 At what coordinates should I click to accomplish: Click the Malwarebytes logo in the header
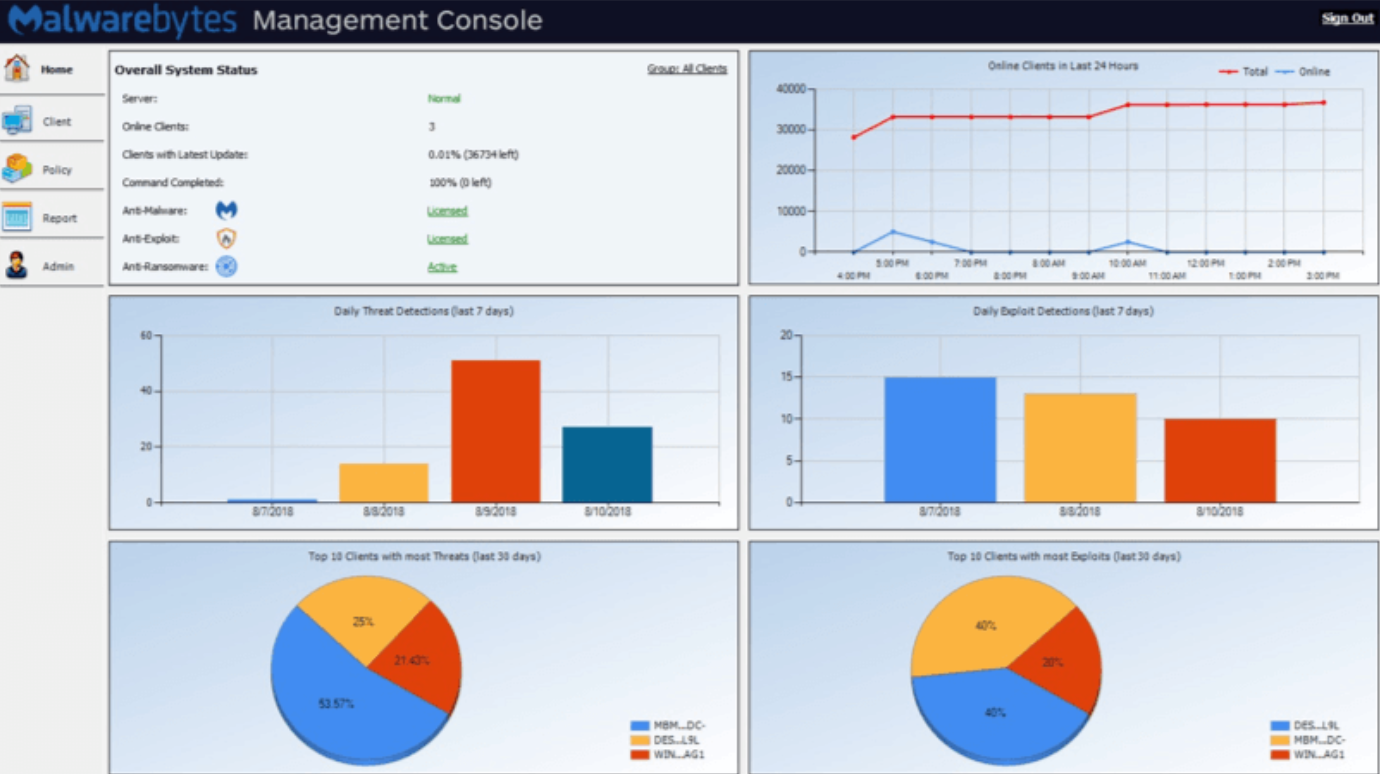(120, 19)
